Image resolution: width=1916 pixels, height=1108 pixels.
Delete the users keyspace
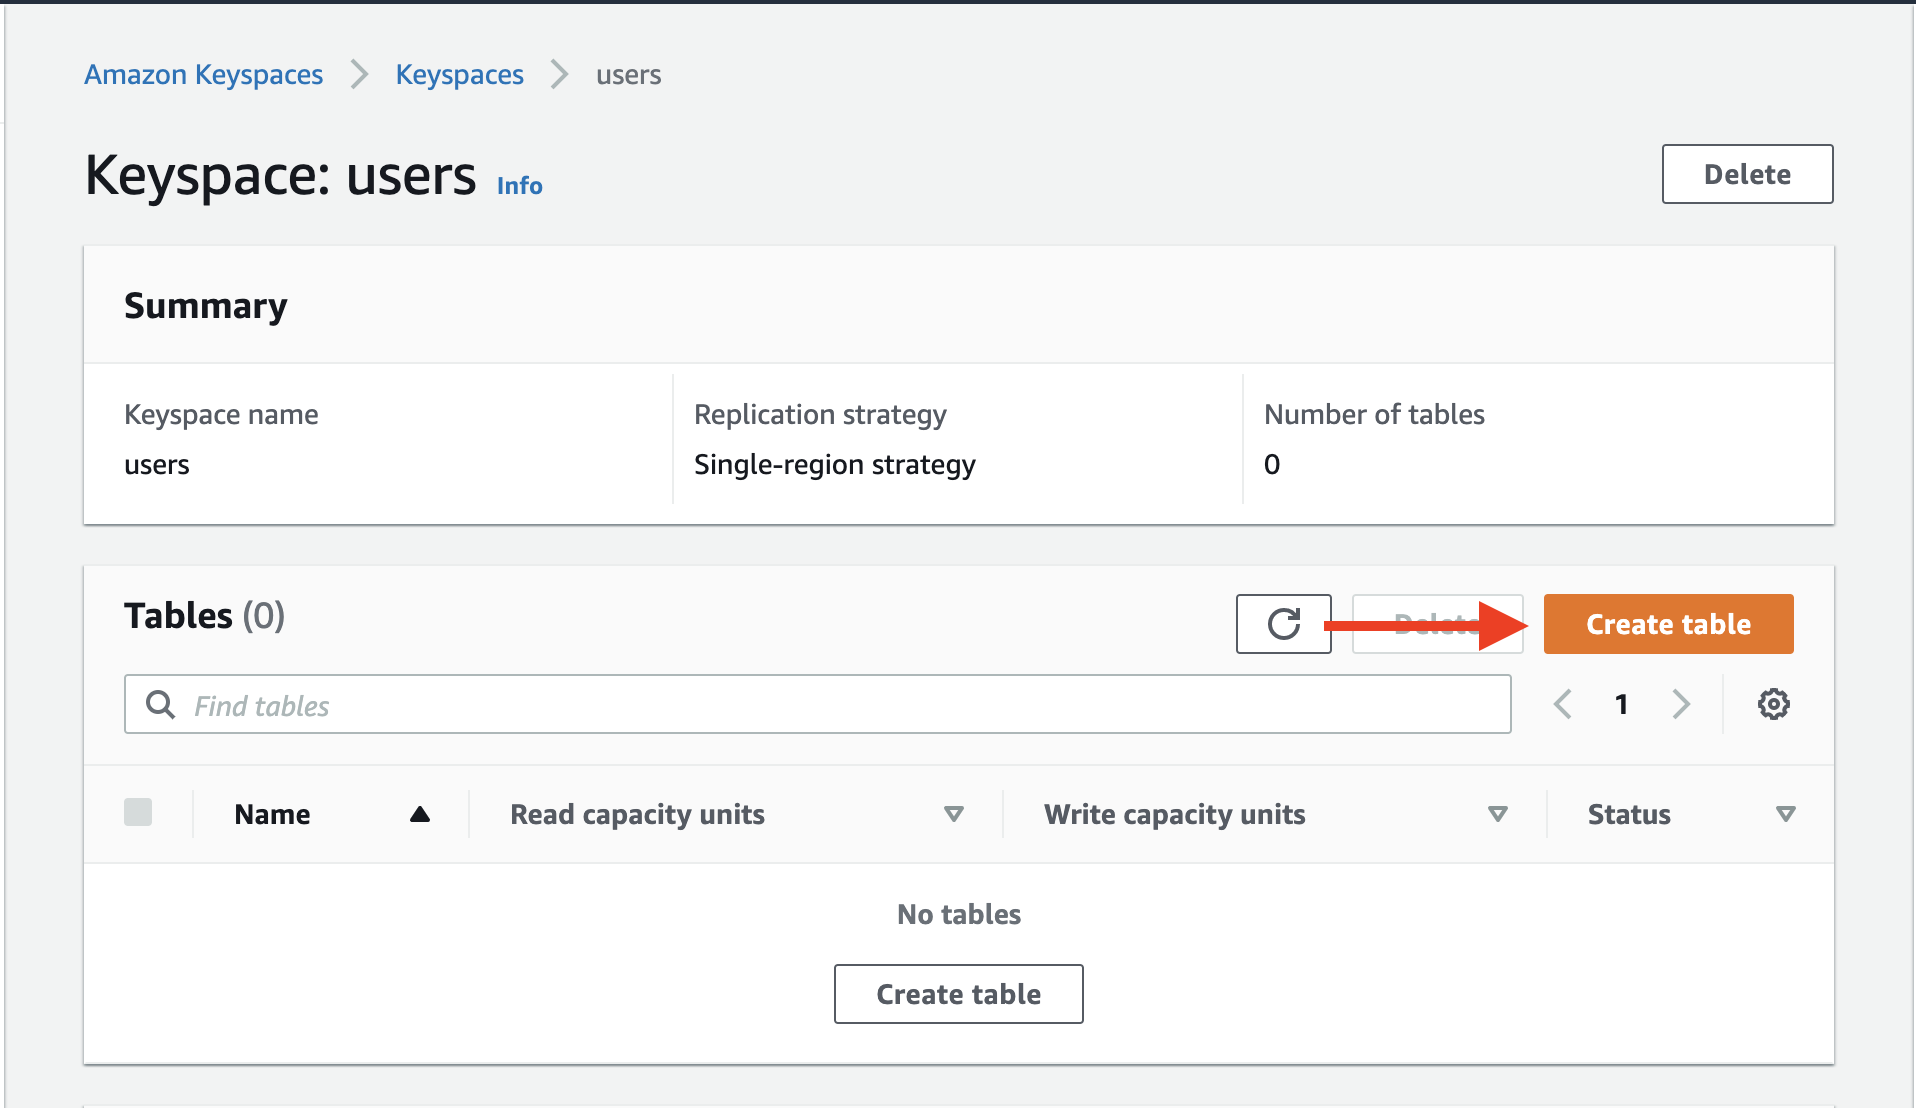click(x=1747, y=174)
